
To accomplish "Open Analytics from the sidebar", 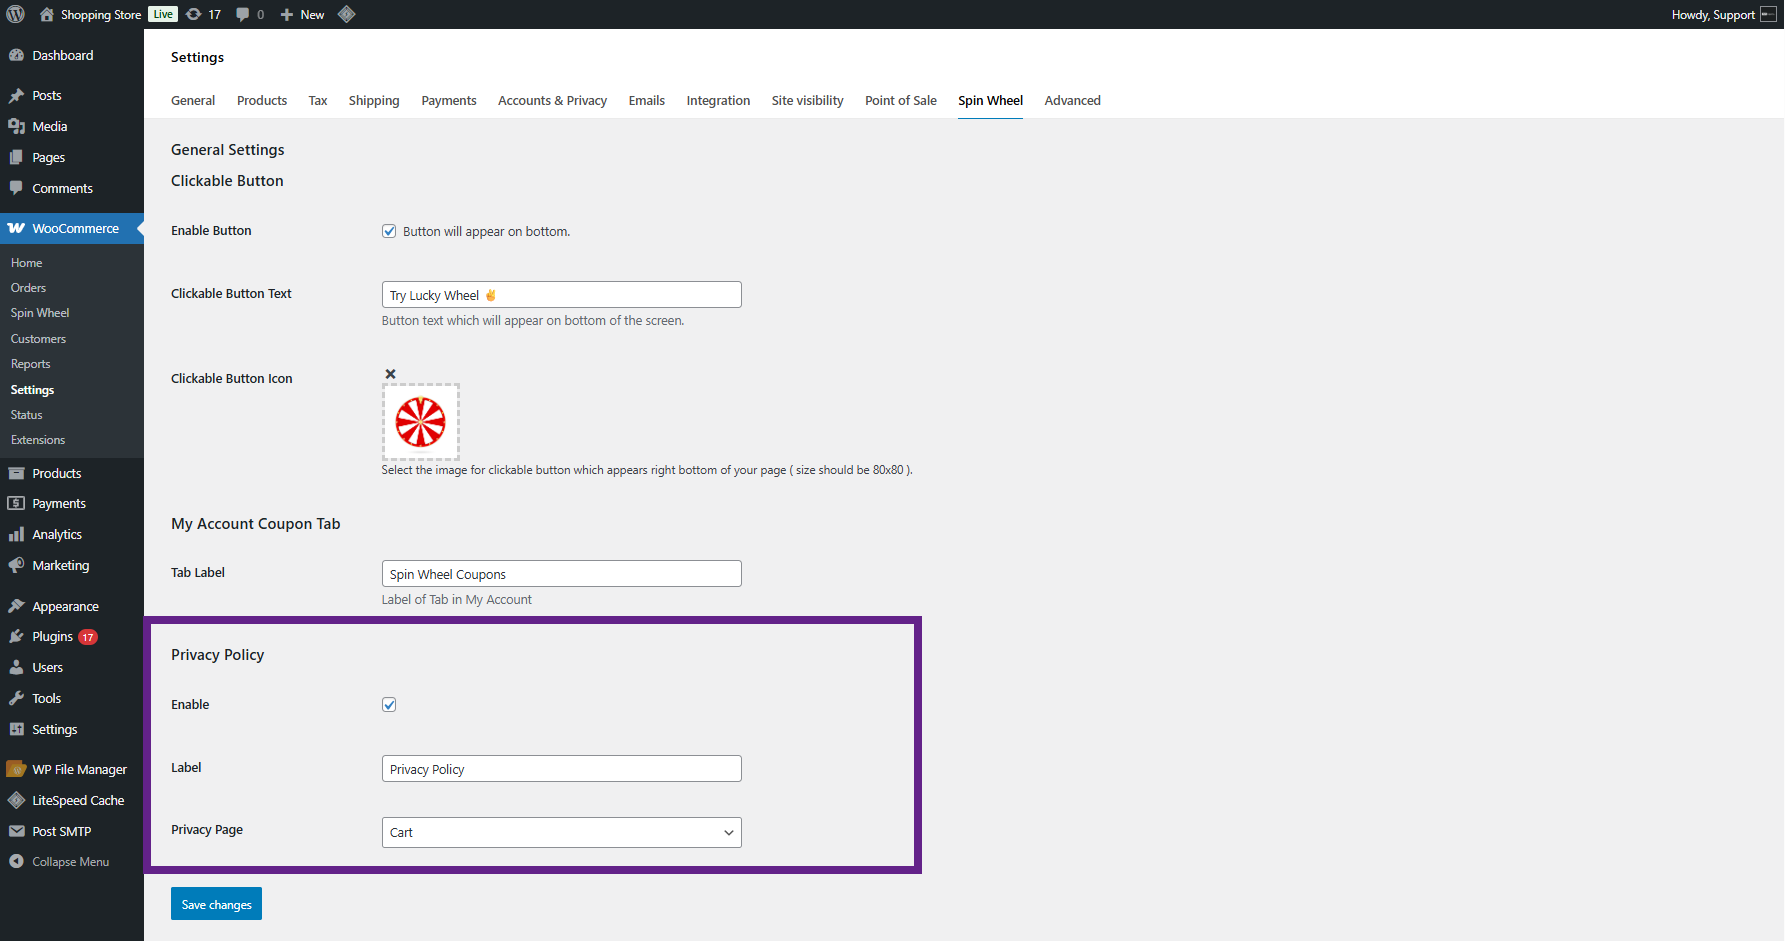I will tap(57, 535).
